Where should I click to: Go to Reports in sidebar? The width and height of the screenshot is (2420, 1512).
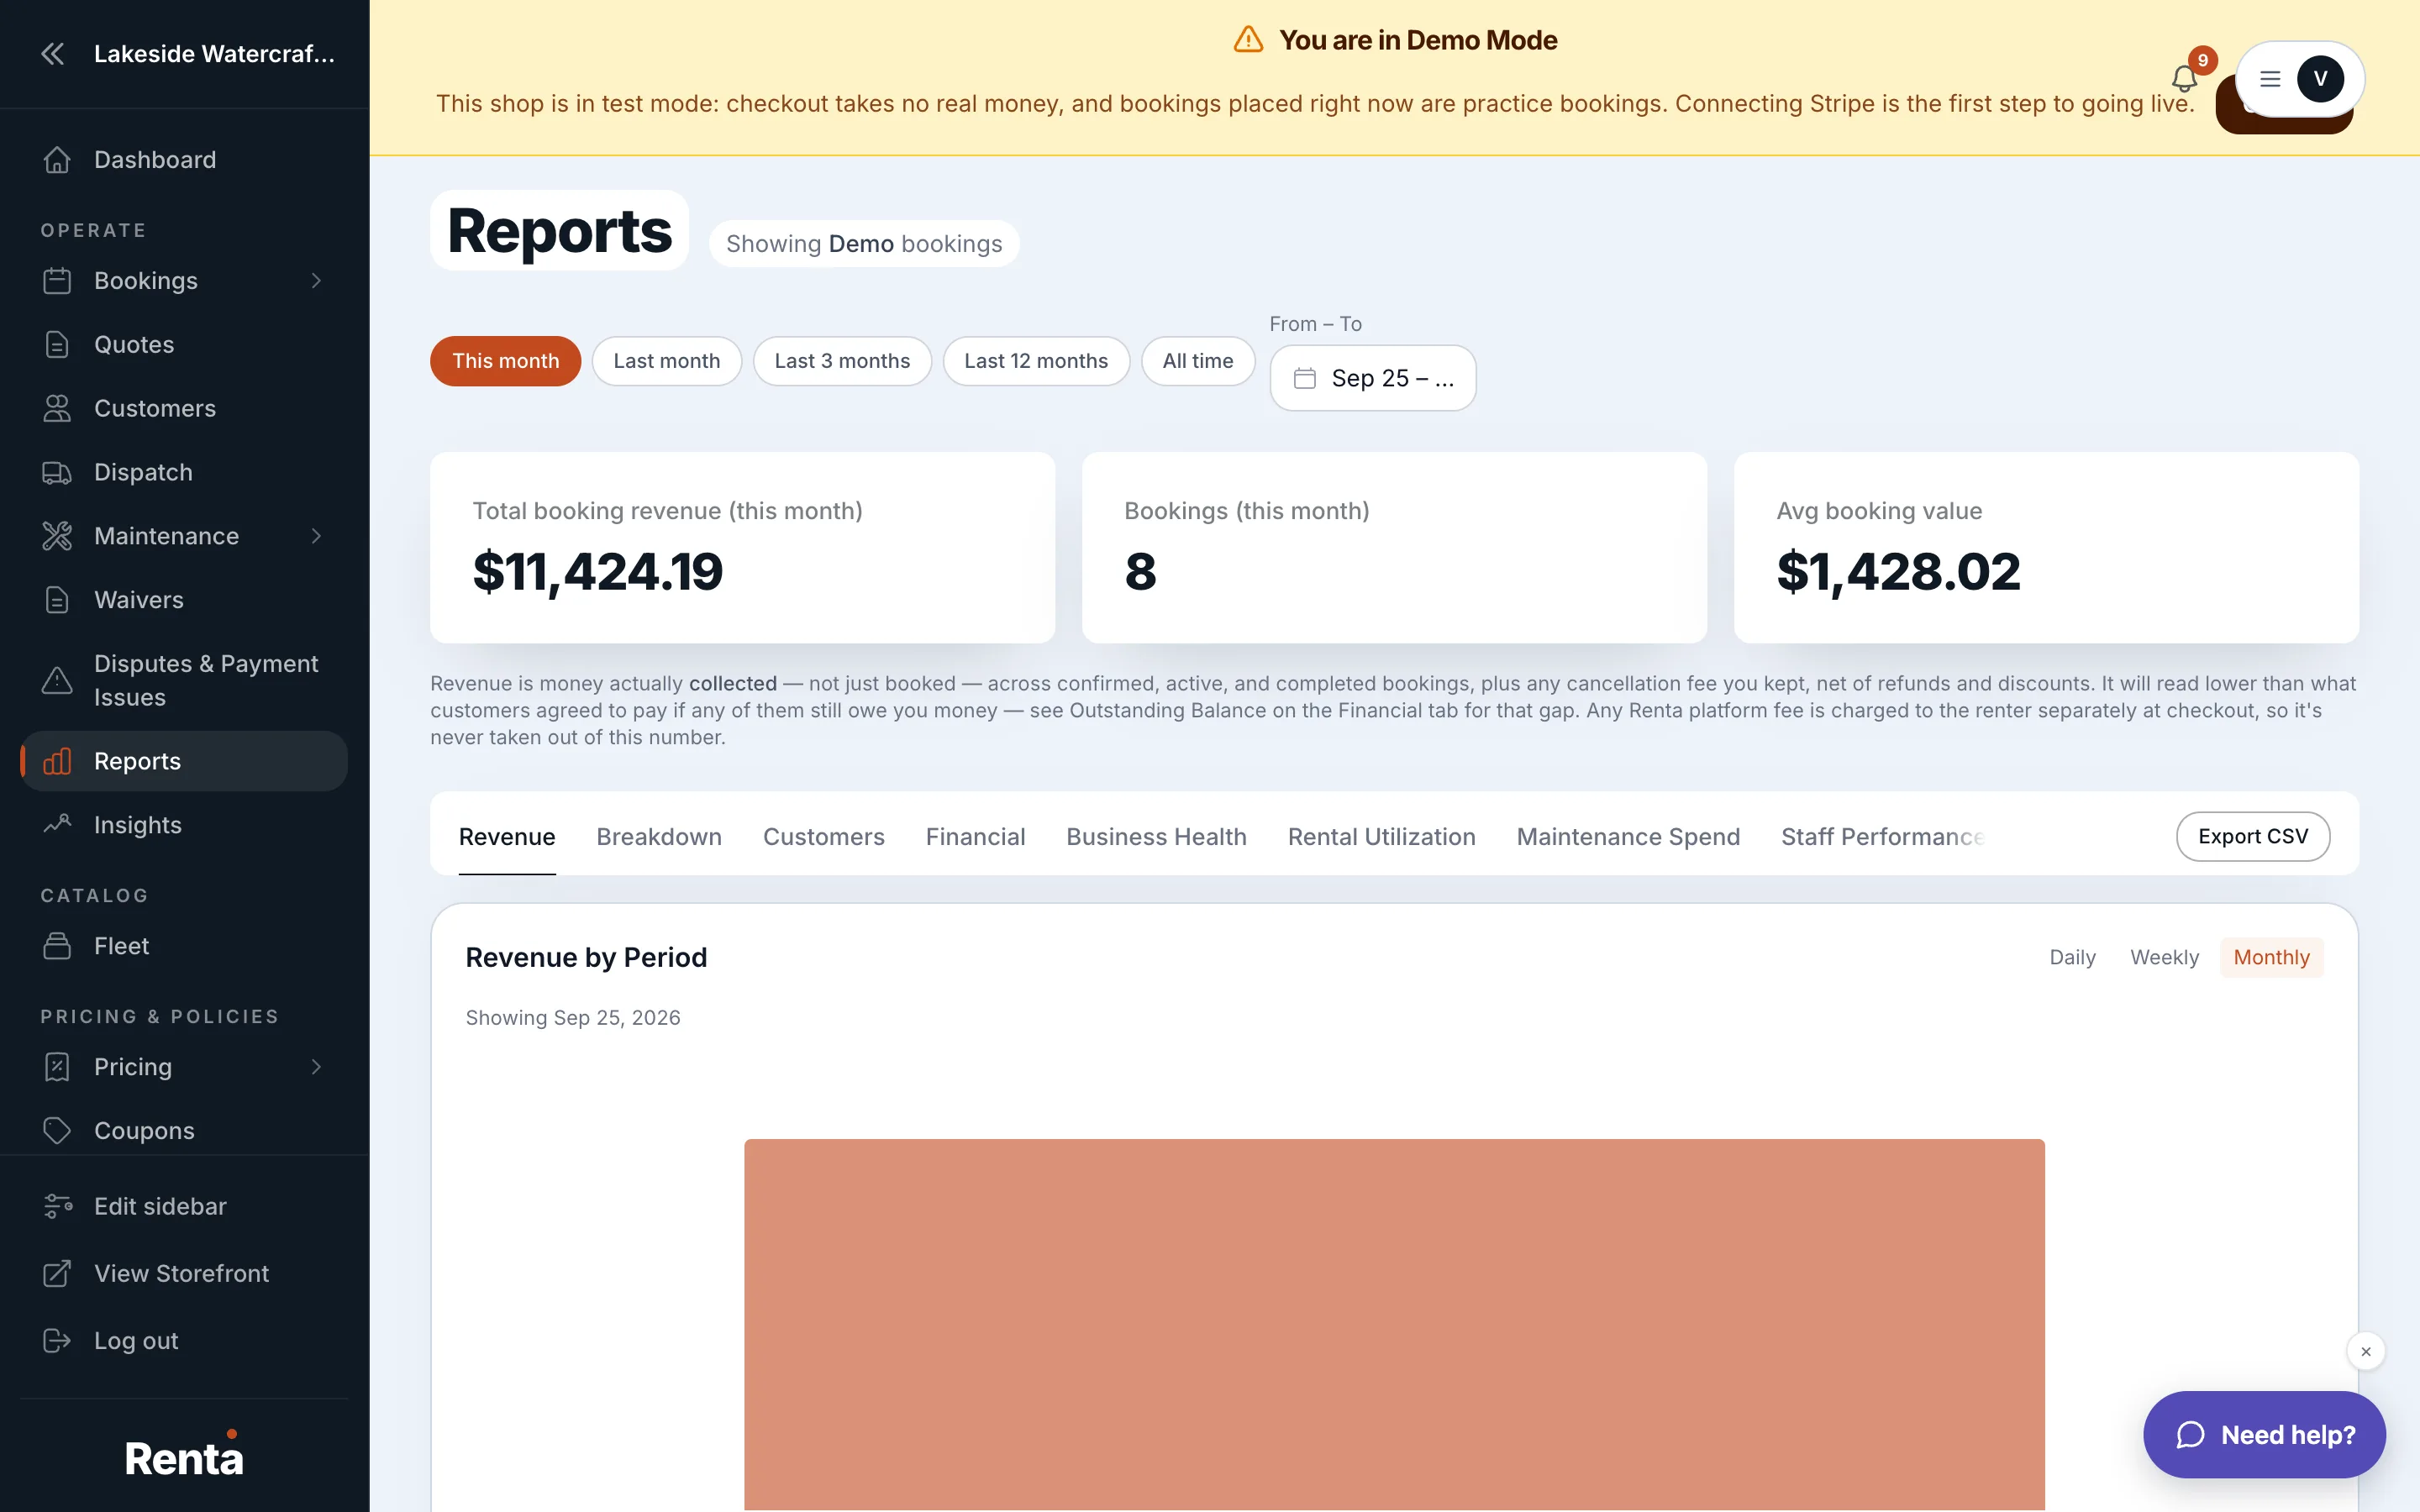[x=184, y=761]
